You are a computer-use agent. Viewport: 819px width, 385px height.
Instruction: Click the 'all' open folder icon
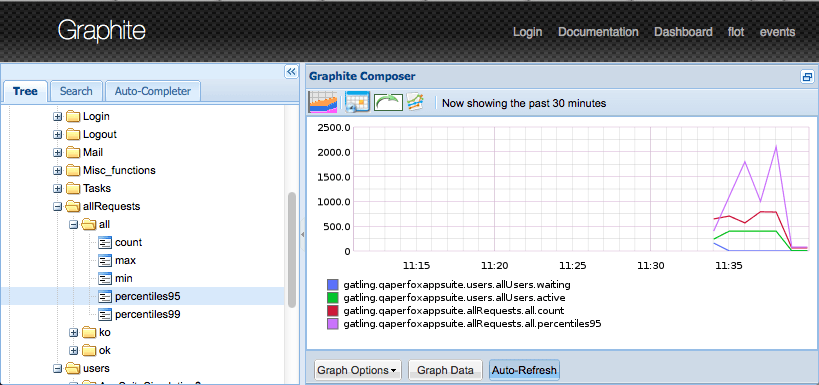tap(89, 224)
